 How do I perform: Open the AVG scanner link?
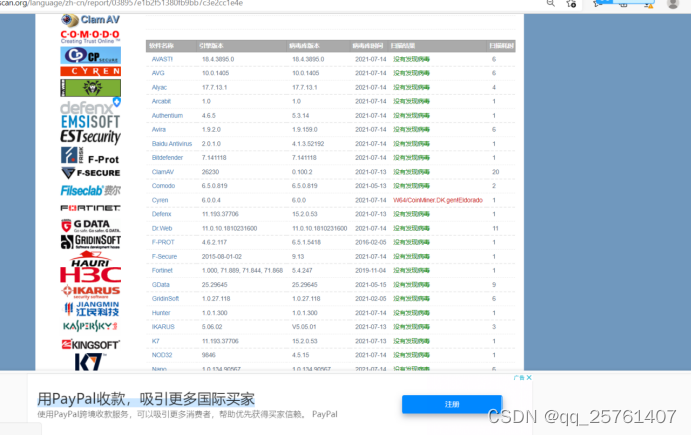pos(158,73)
